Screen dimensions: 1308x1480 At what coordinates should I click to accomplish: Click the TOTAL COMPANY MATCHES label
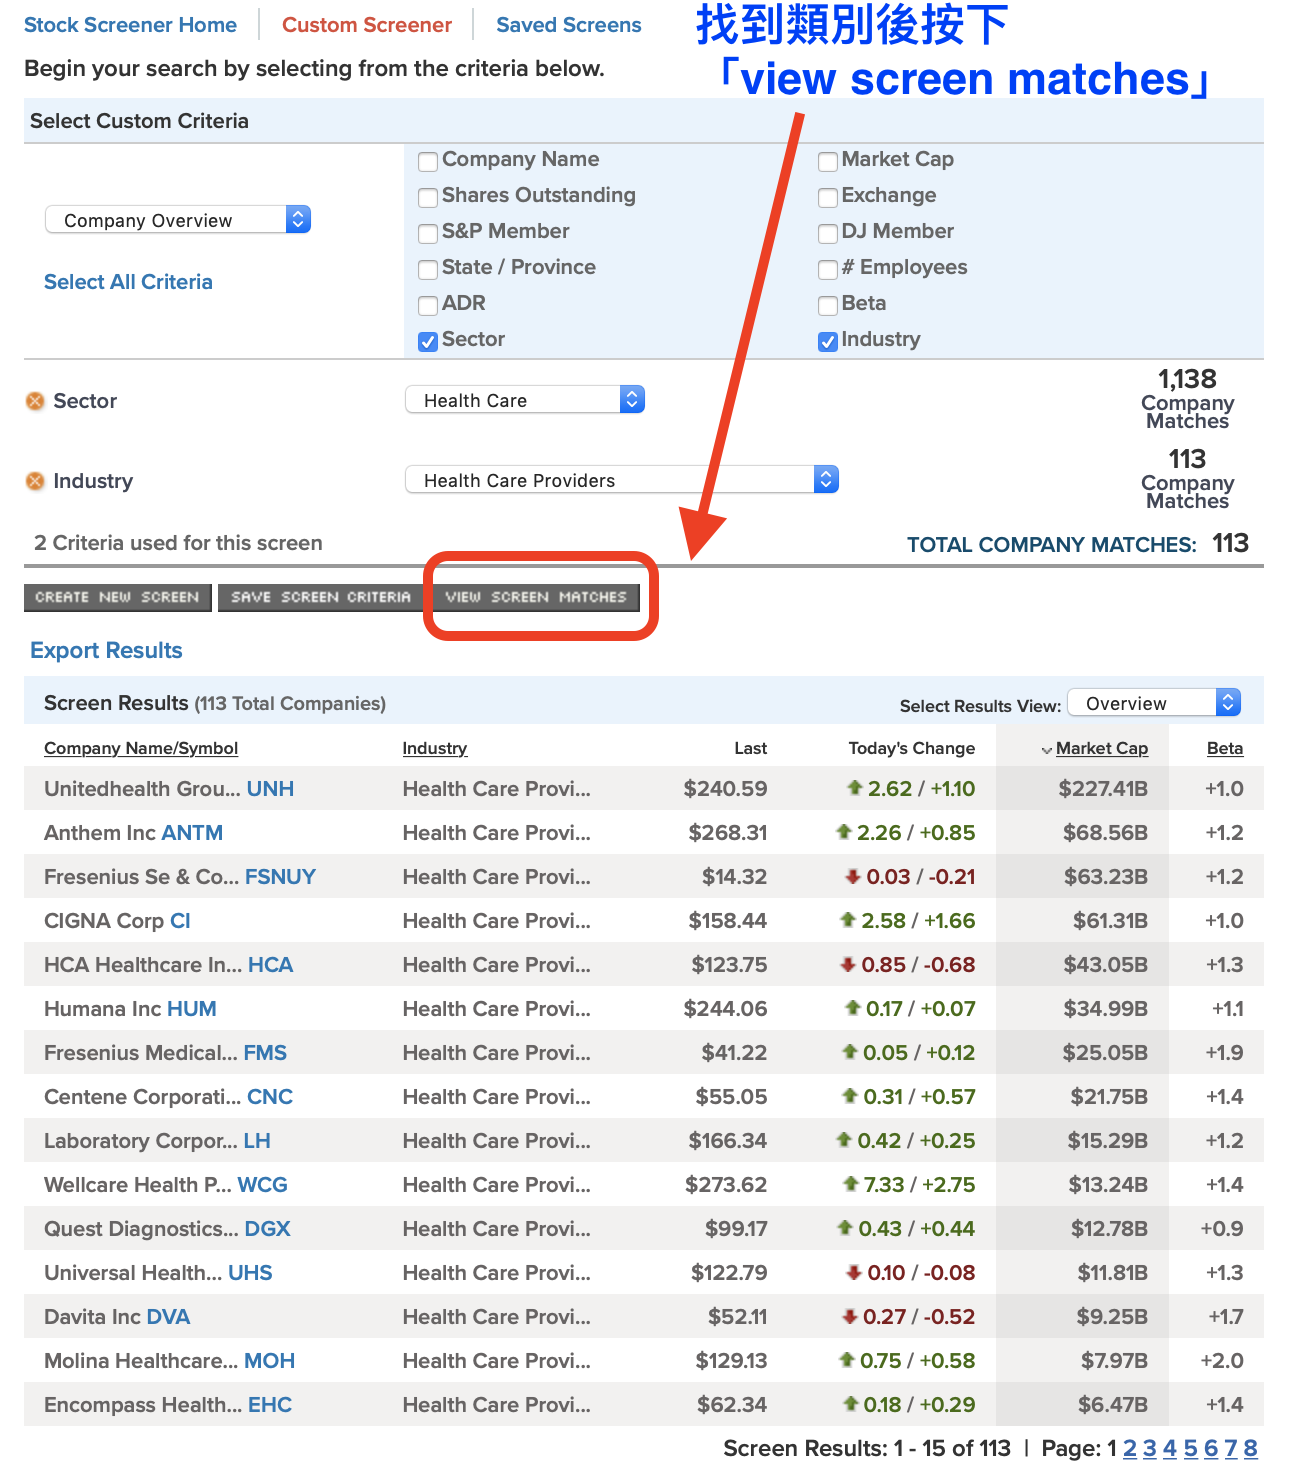point(1052,545)
